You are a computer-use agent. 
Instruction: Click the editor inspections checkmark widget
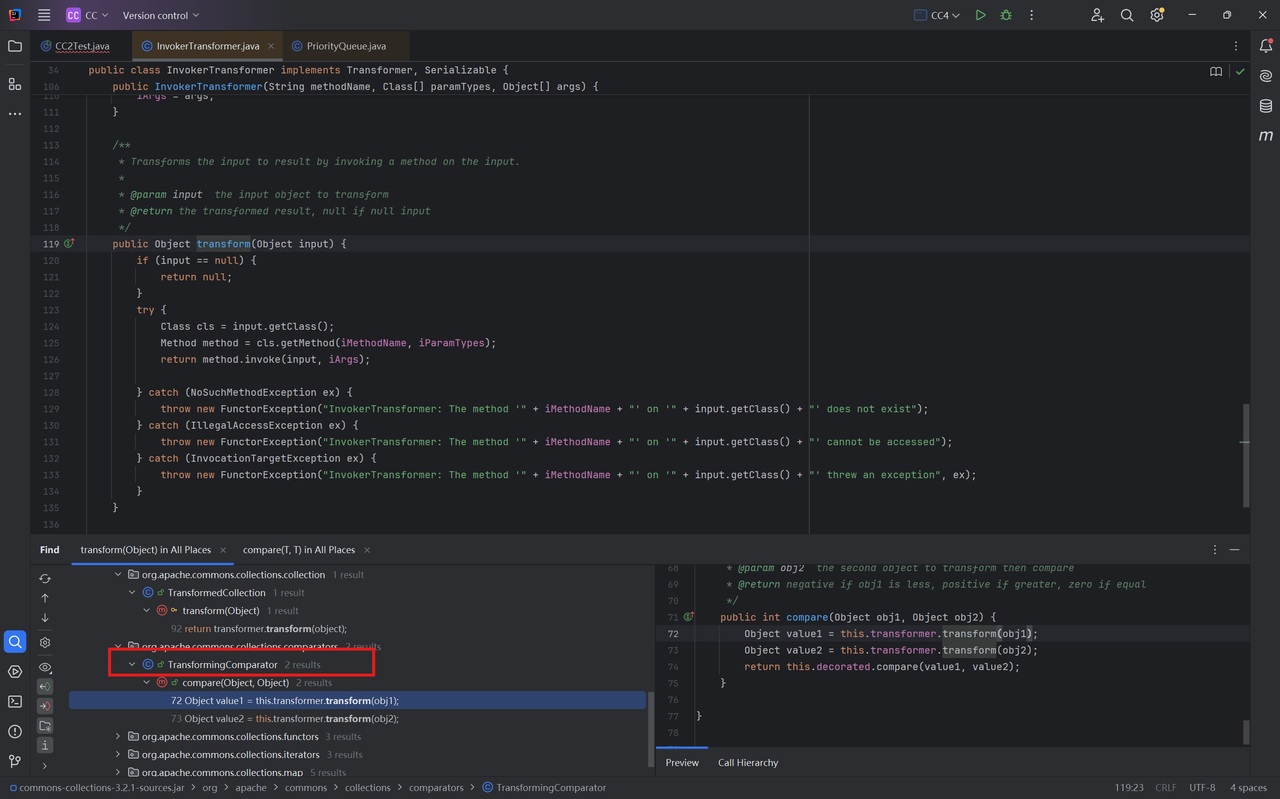pos(1240,72)
